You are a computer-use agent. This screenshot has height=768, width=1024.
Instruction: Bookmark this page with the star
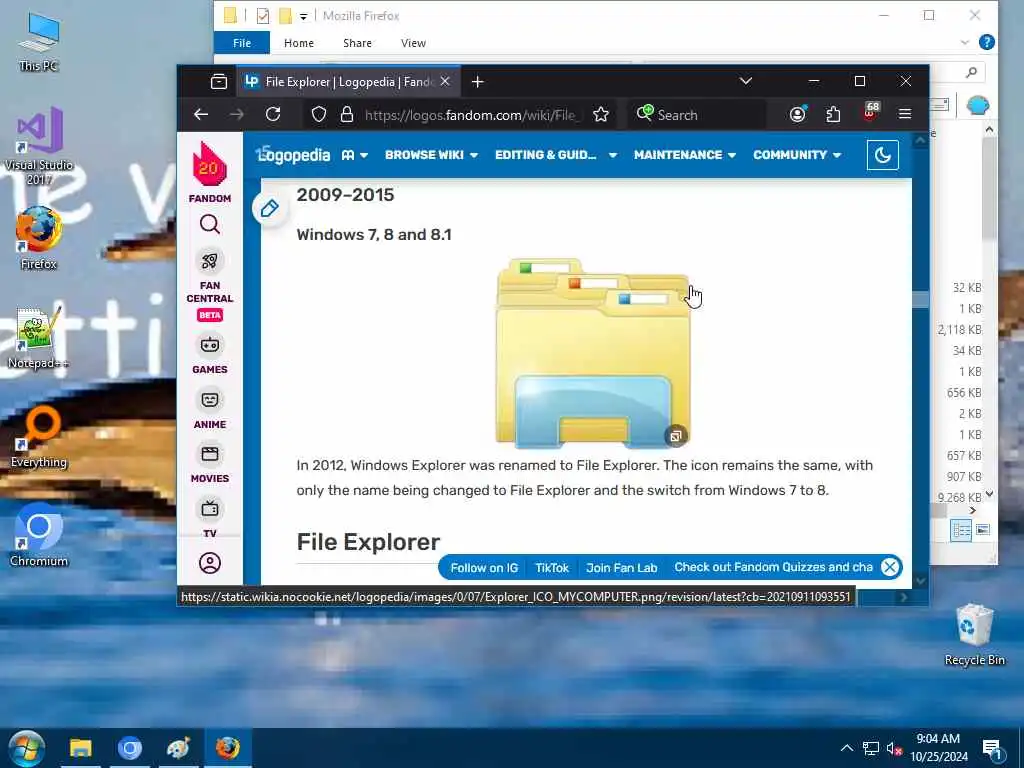coord(601,115)
